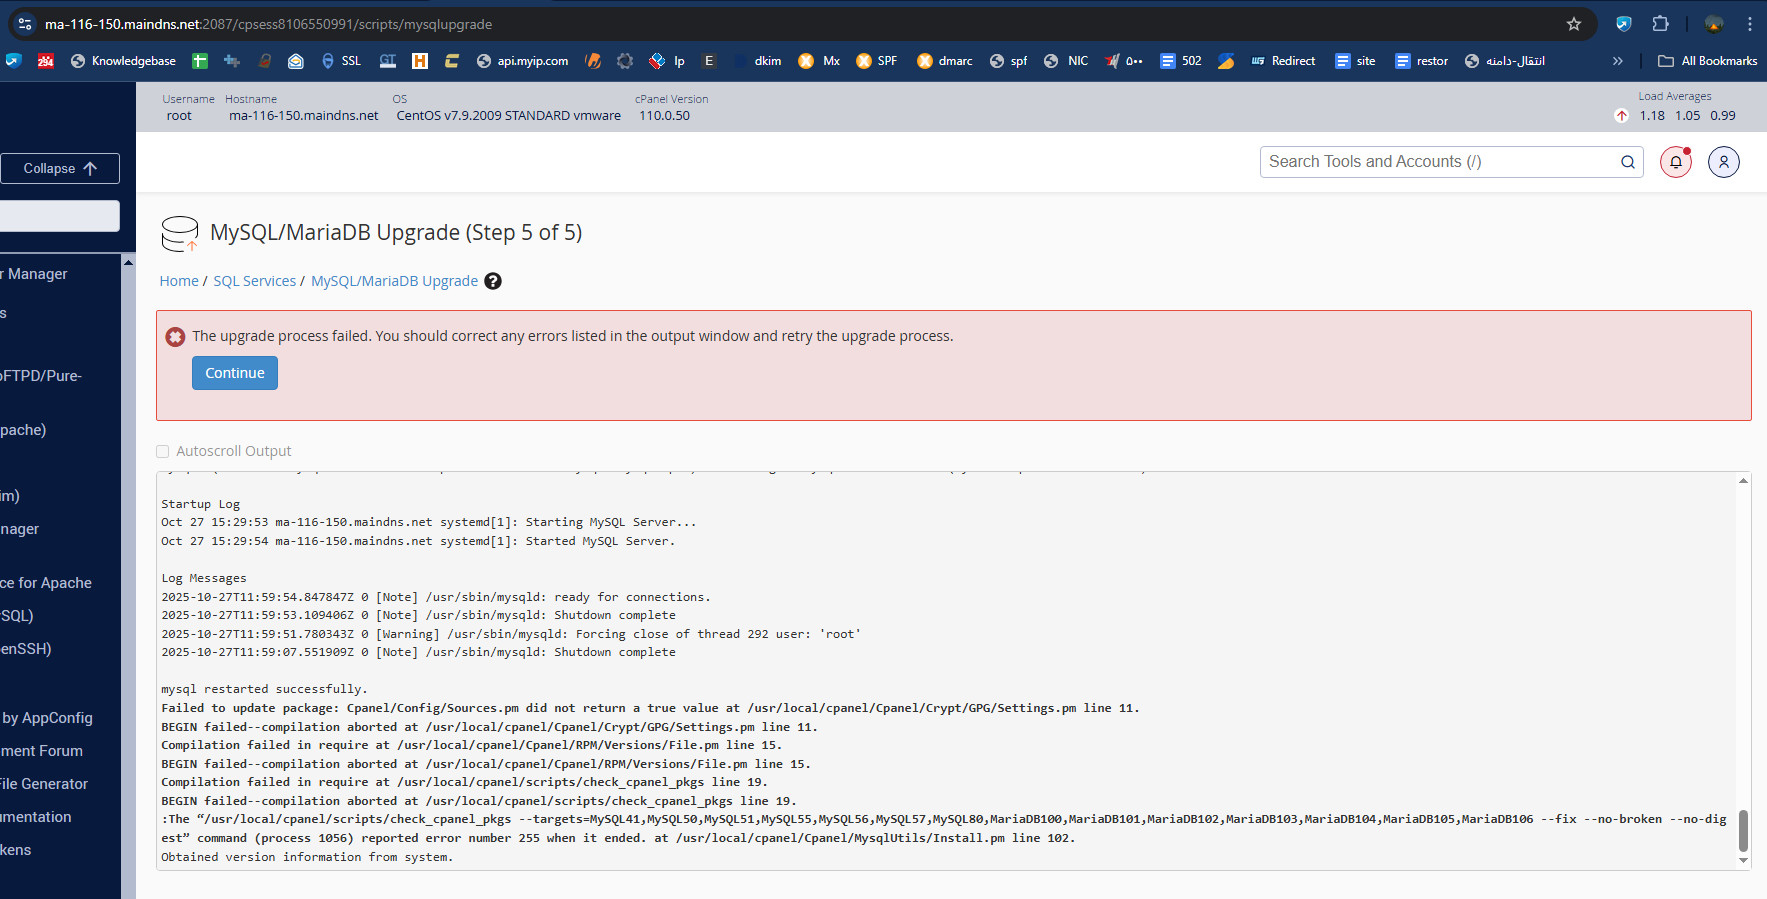Expand the hidden bookmarks overflow chevron
The width and height of the screenshot is (1767, 899).
(1617, 61)
